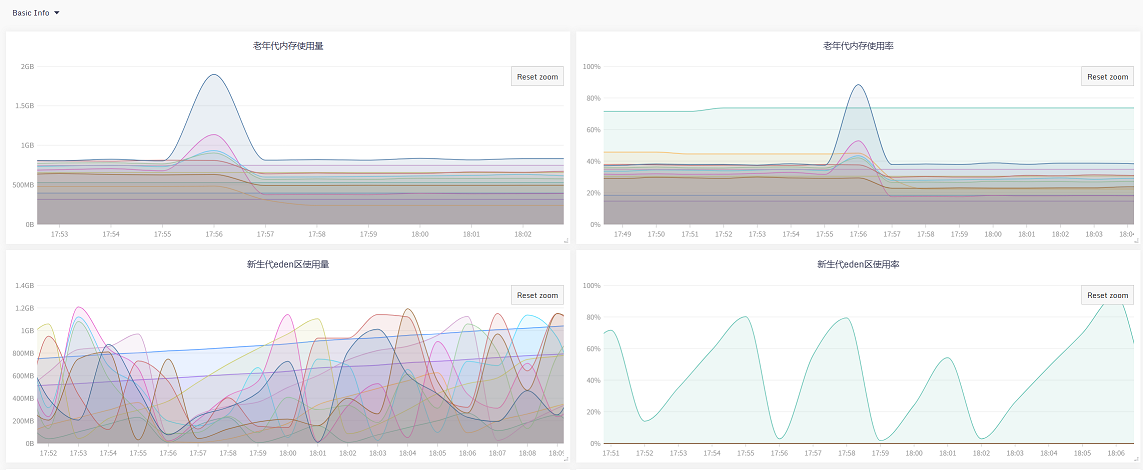Click 18:04 axis label in eden区使用量 chart
Screen dimensions: 1143x470
(408, 453)
